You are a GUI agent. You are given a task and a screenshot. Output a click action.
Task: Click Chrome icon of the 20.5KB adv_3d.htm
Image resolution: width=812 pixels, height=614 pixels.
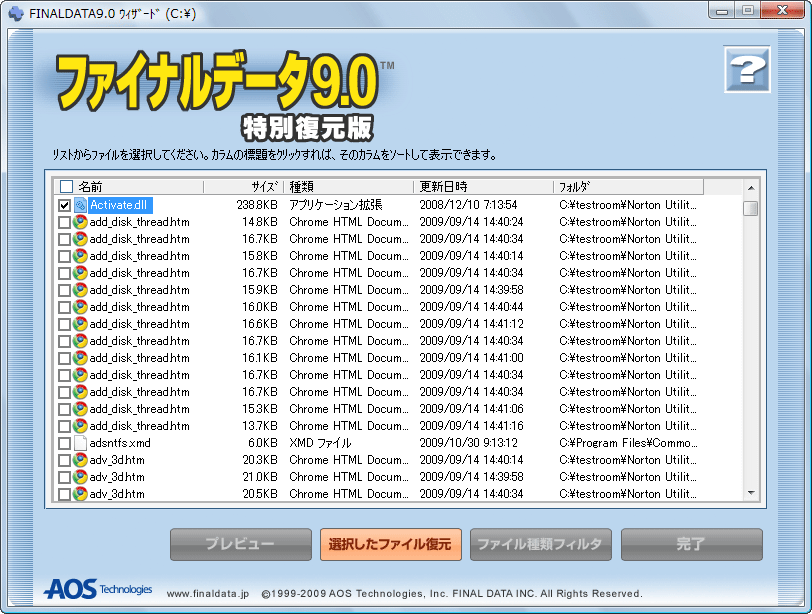click(80, 494)
